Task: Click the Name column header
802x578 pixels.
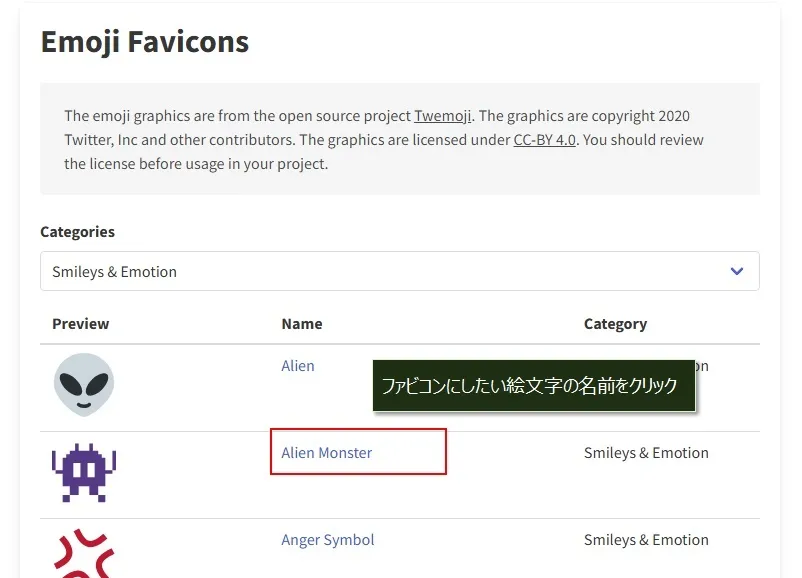Action: pos(302,324)
